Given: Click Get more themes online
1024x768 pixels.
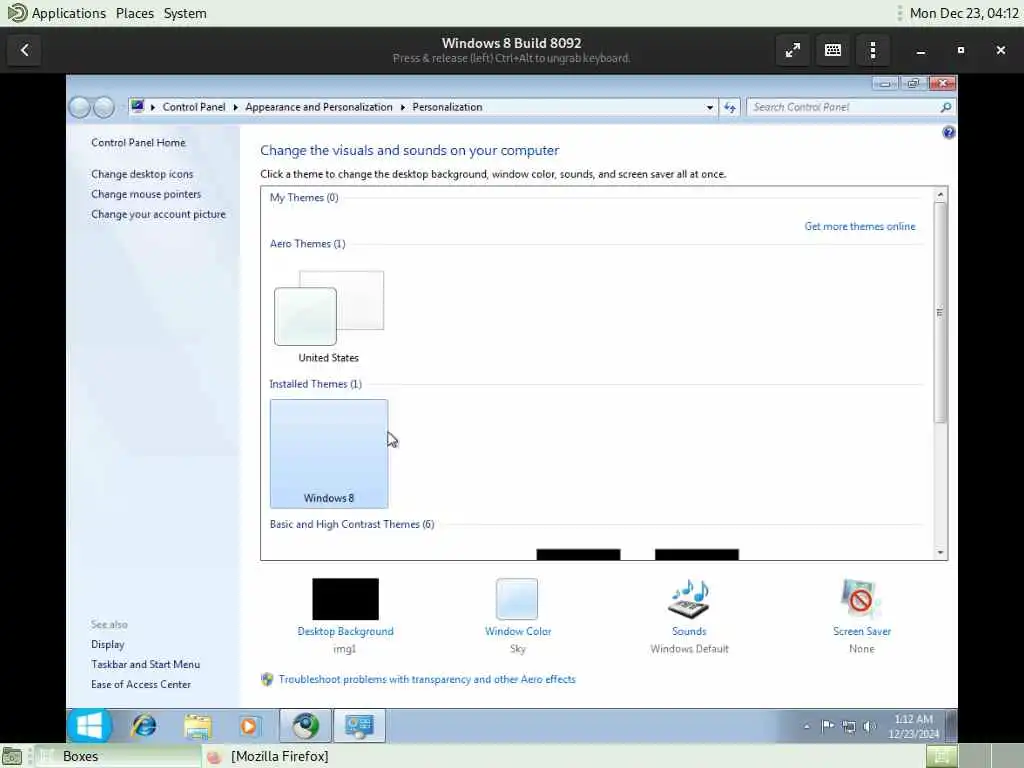Looking at the screenshot, I should pos(860,227).
